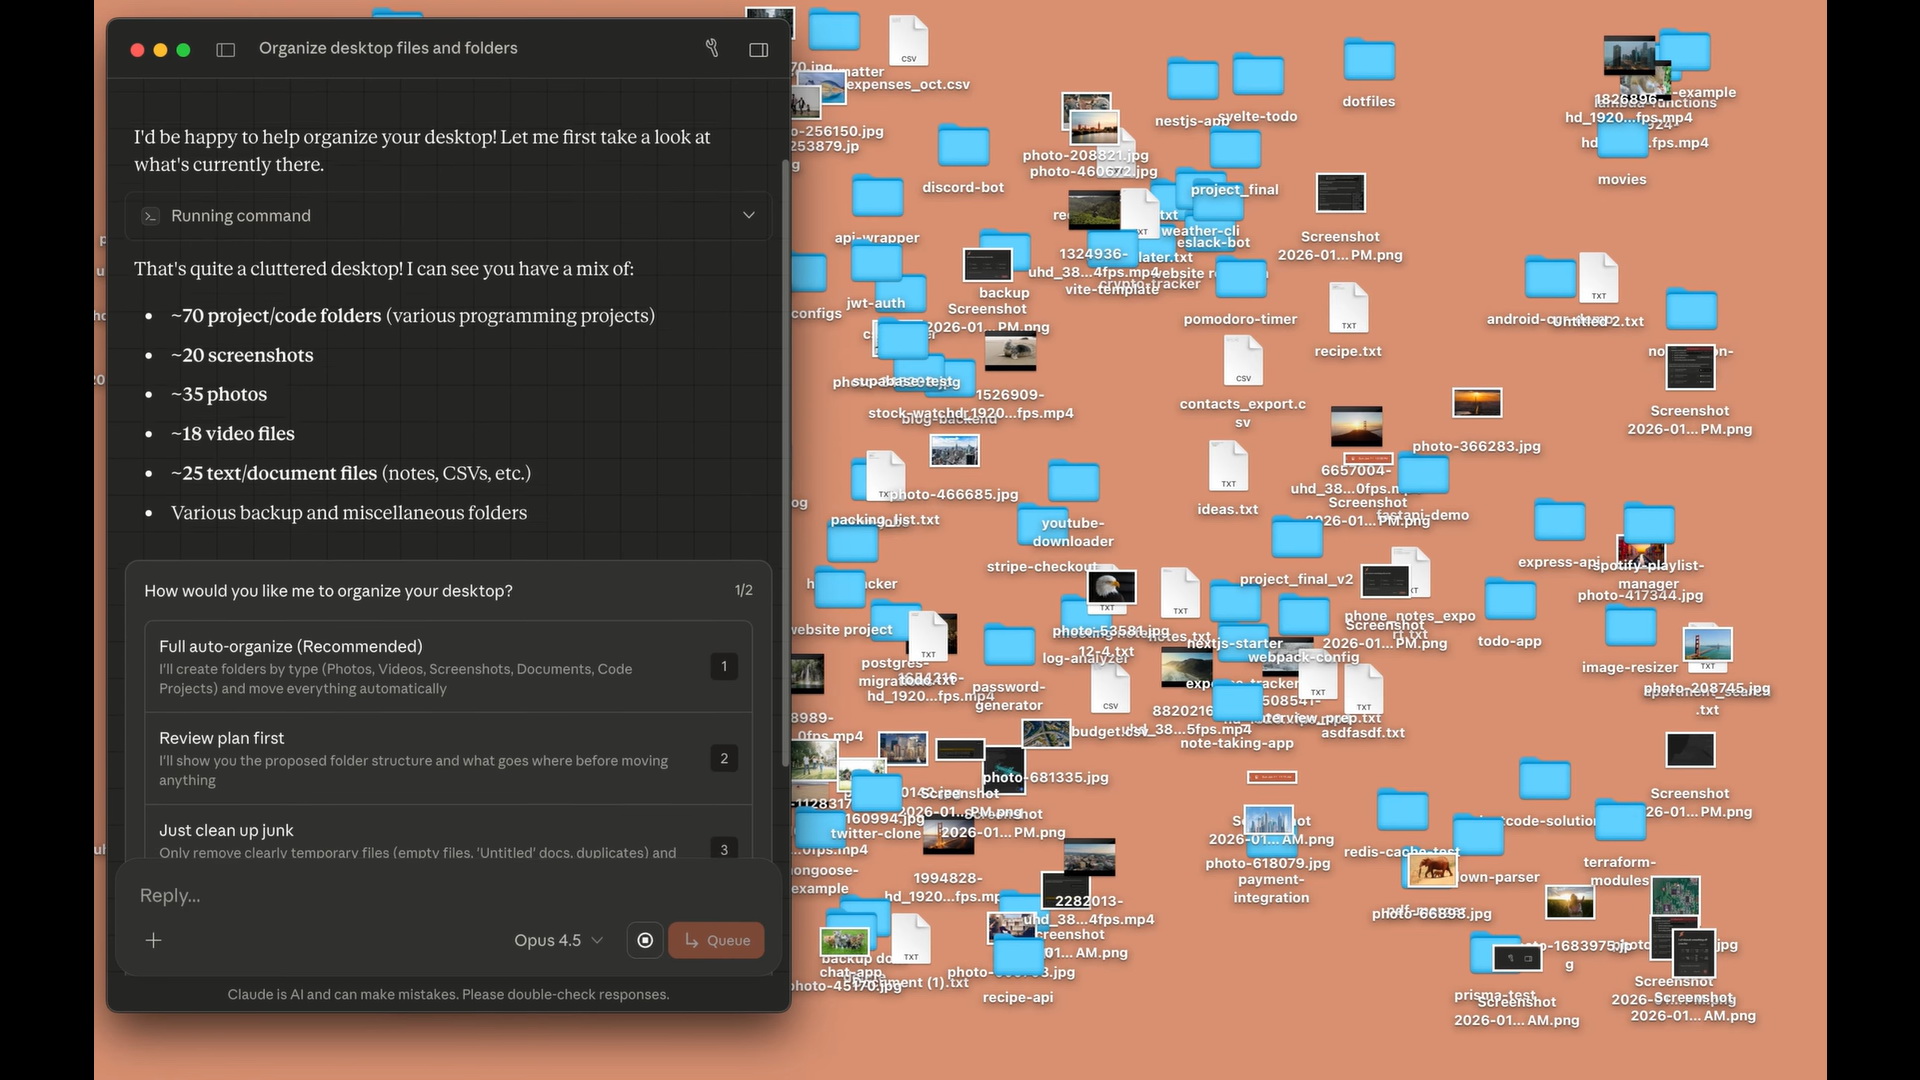Open the photo-366283.jpg thumbnail

(1476, 404)
